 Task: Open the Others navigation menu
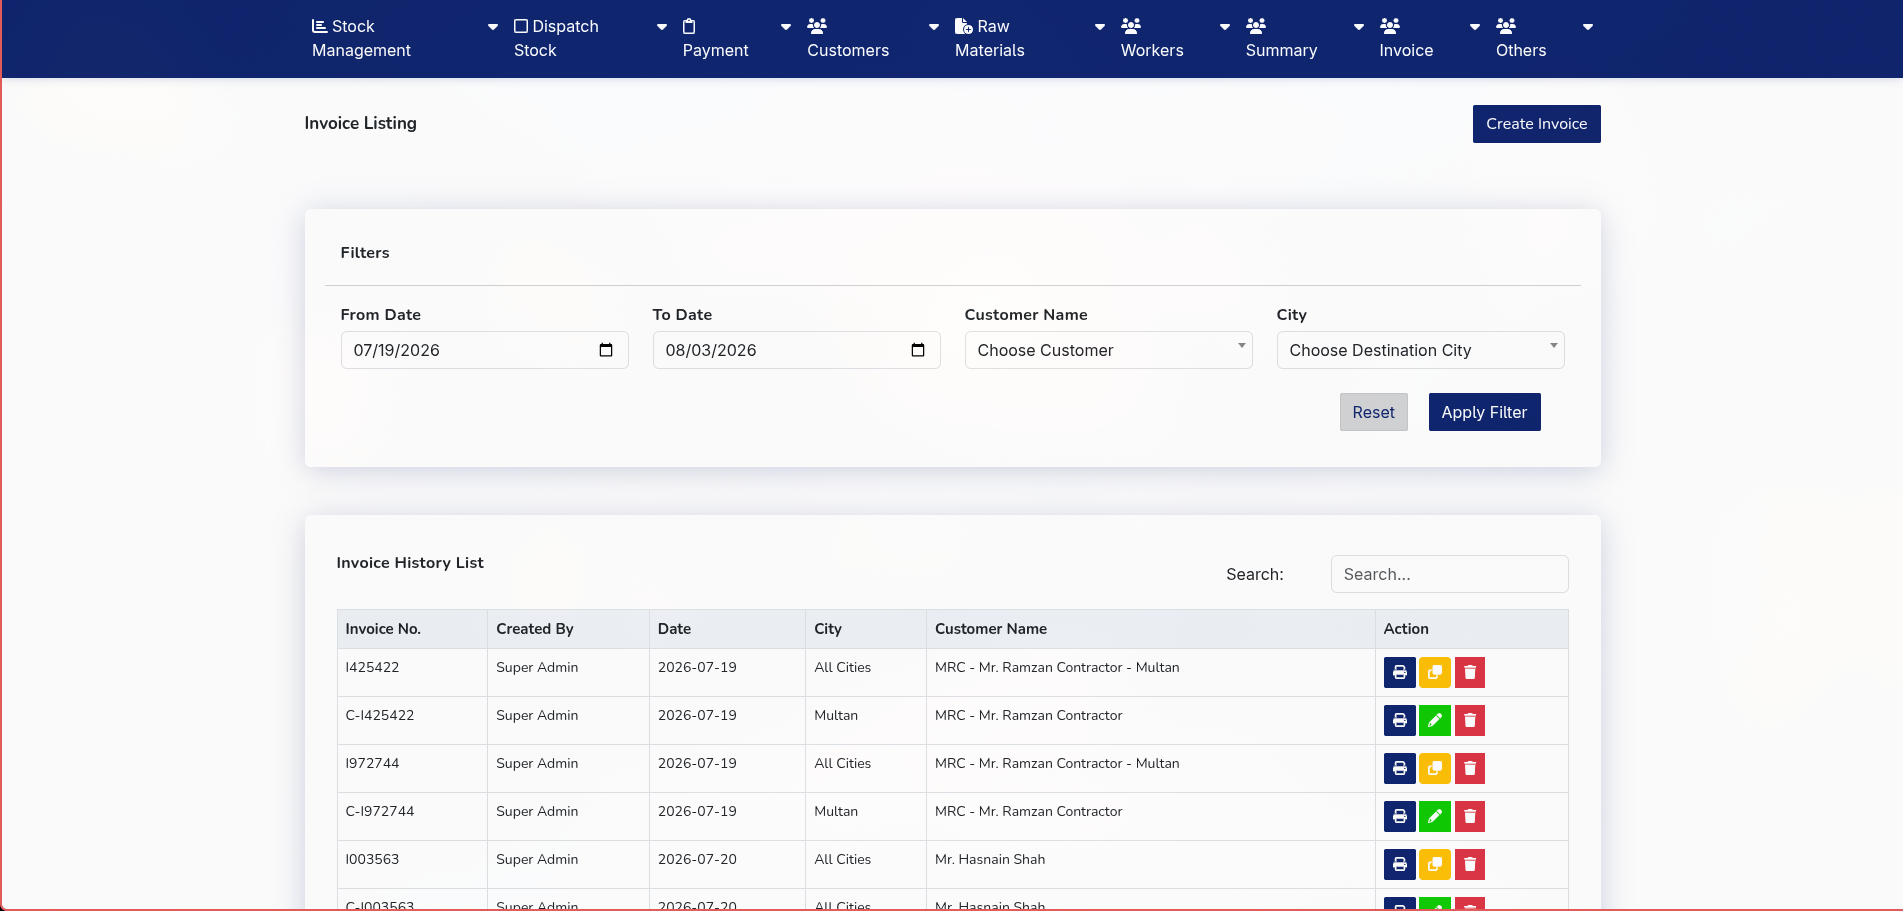(x=1521, y=38)
